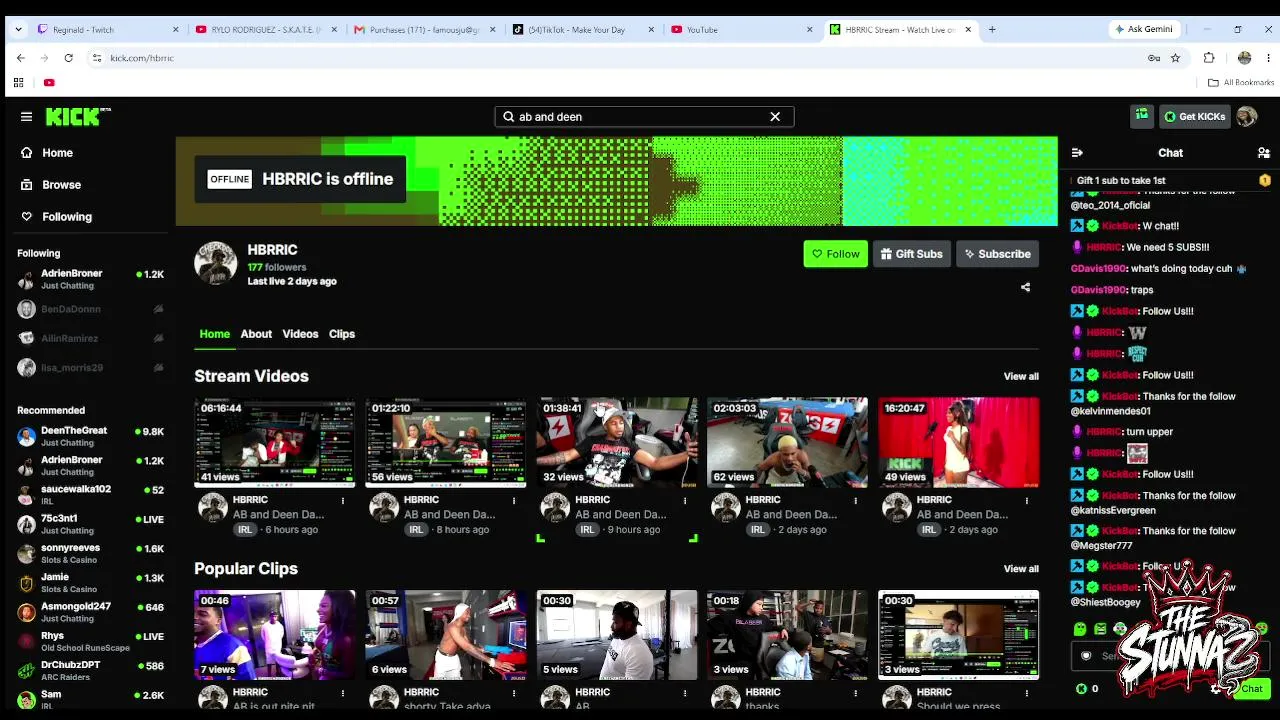Switch to the Clips tab
Image resolution: width=1280 pixels, height=720 pixels.
pos(342,334)
